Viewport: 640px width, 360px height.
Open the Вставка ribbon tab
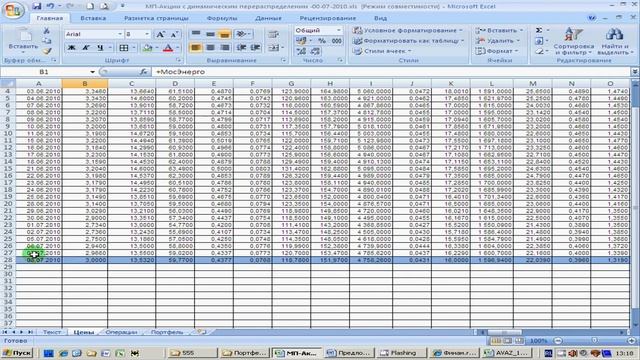tap(93, 18)
